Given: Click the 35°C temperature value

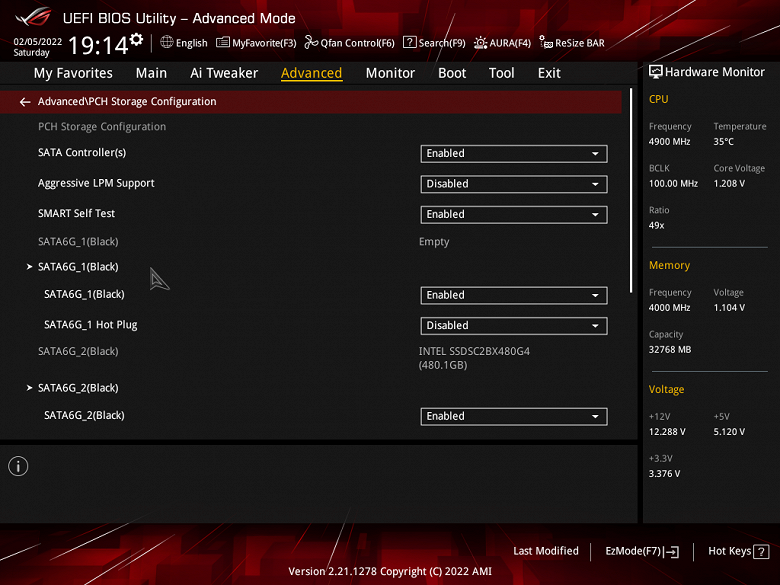Looking at the screenshot, I should (x=723, y=142).
